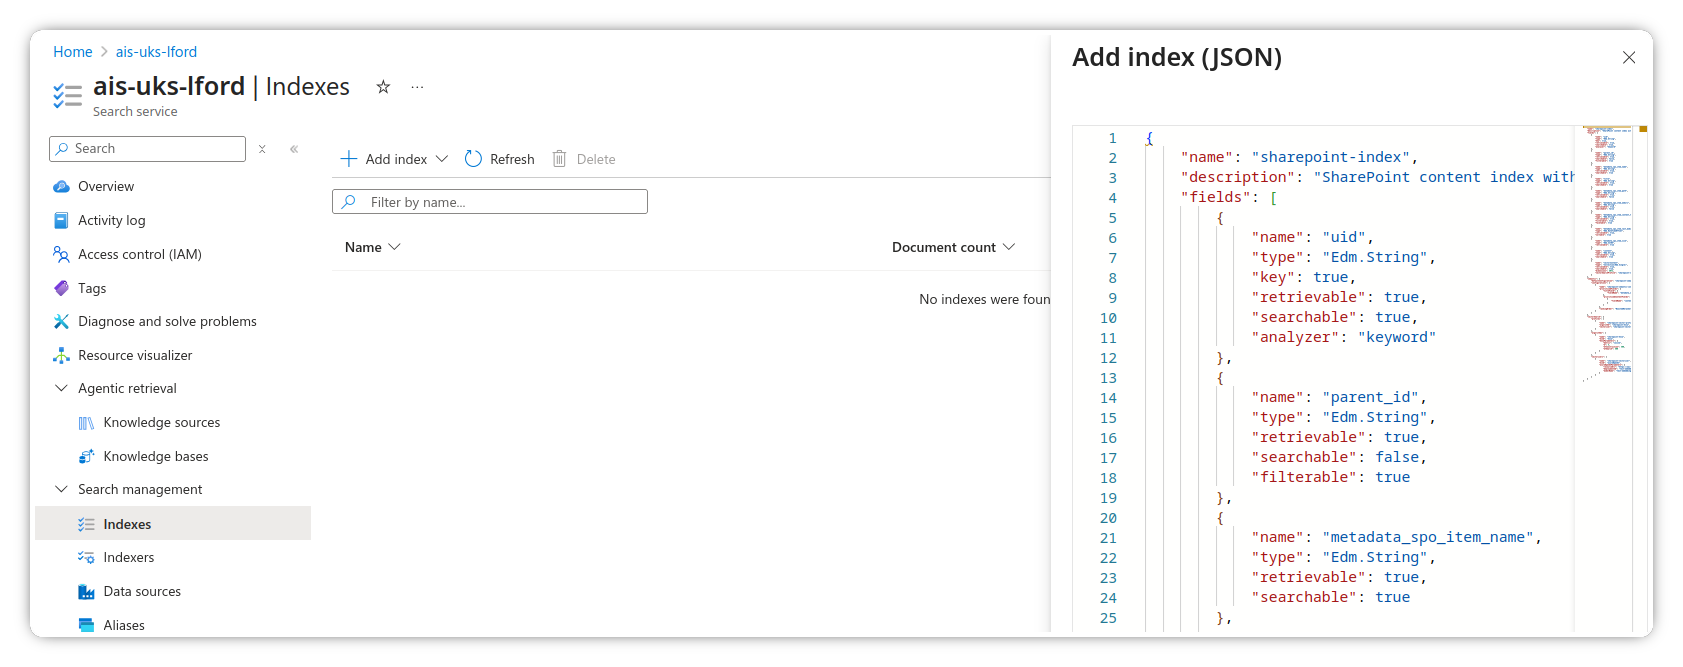Sort by Document count column chevron
1683x667 pixels.
coord(1008,247)
